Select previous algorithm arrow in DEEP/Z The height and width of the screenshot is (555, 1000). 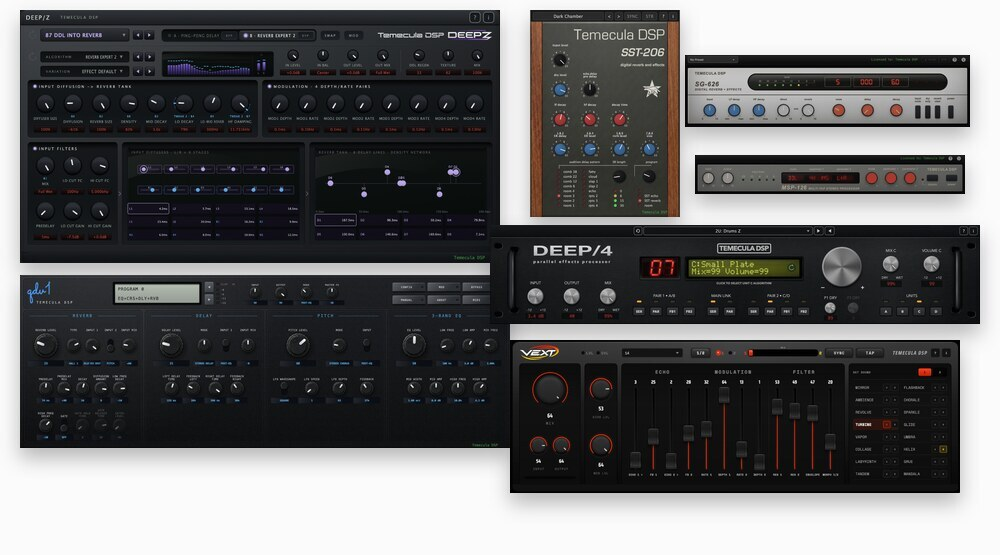[138, 57]
